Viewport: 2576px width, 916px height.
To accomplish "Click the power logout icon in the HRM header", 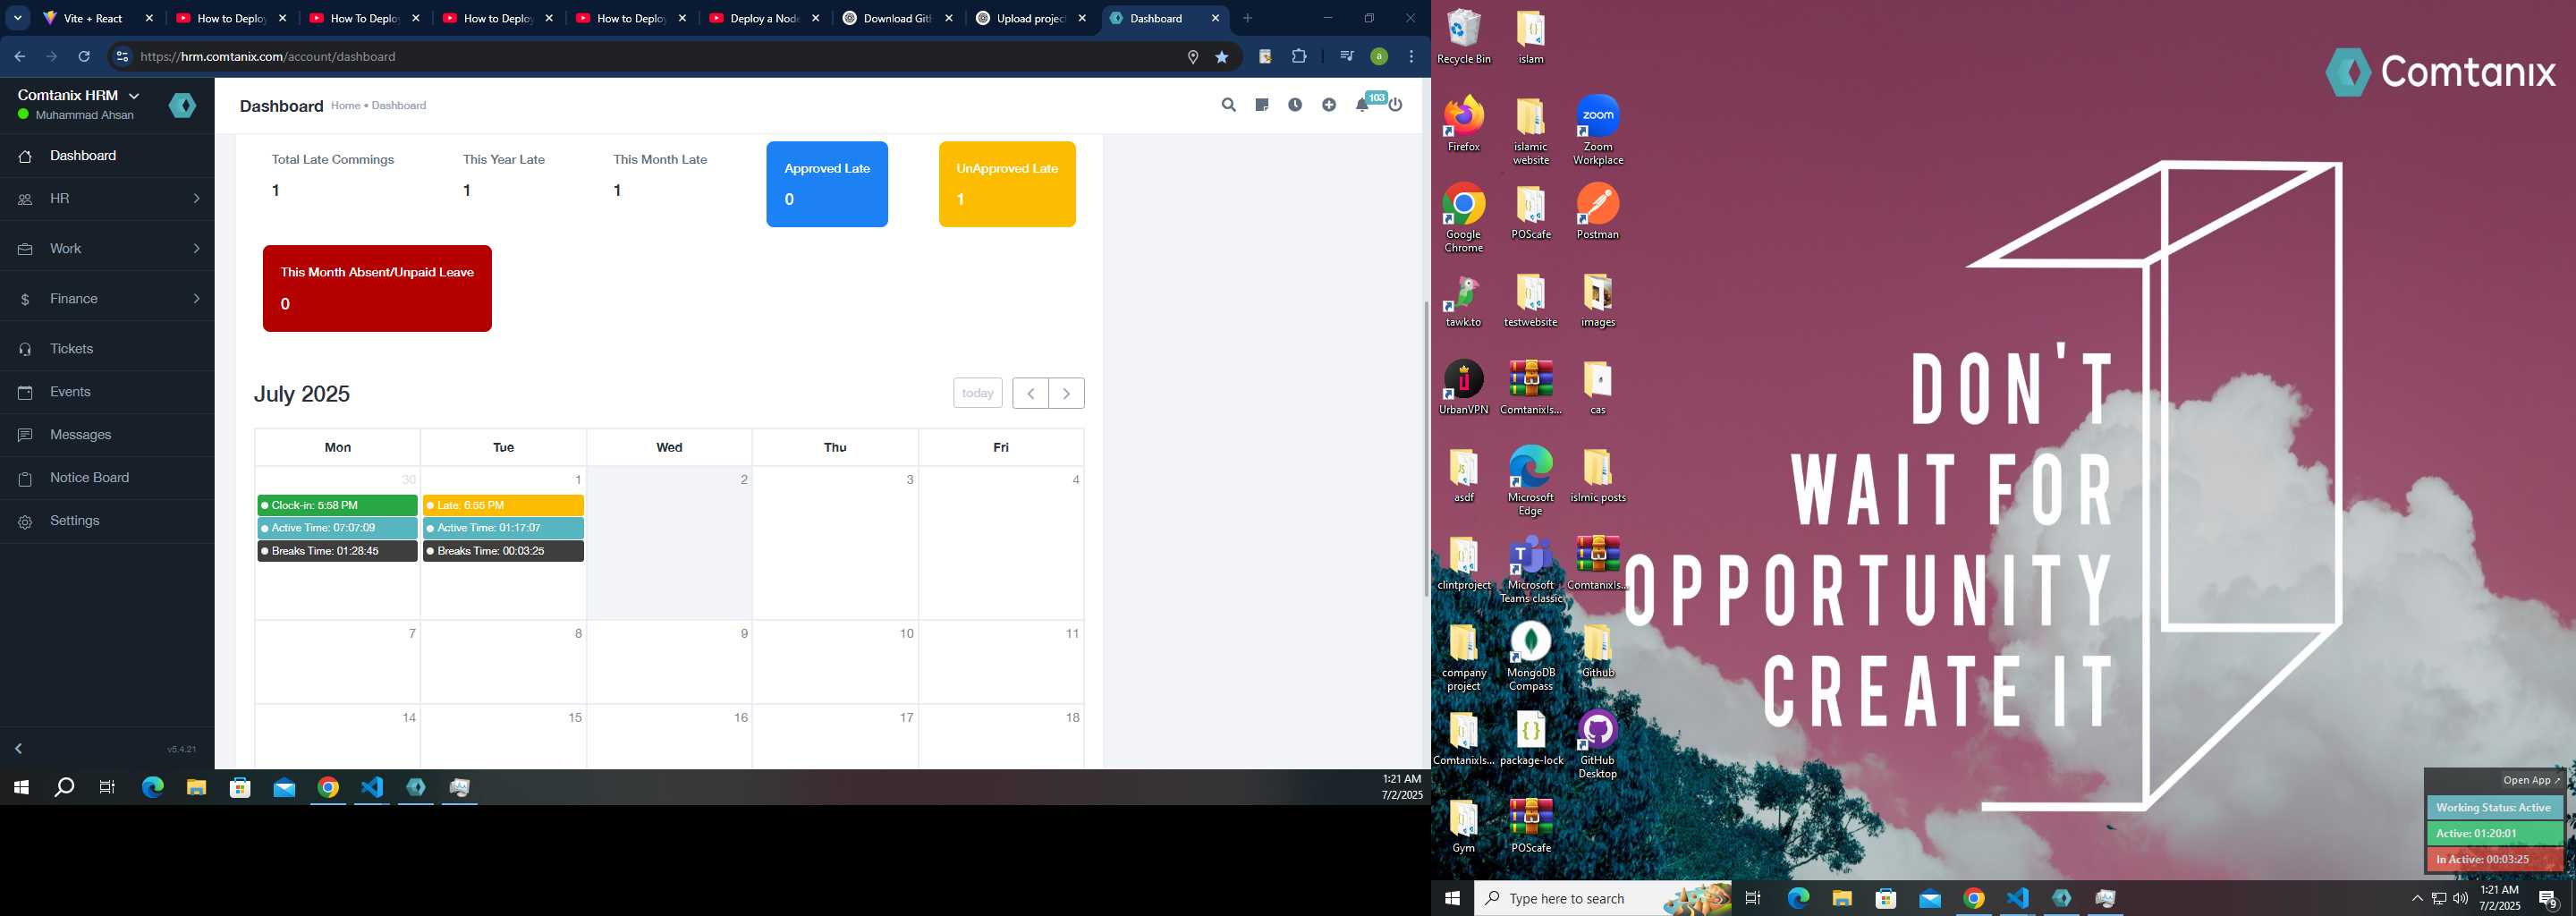I will [1396, 105].
